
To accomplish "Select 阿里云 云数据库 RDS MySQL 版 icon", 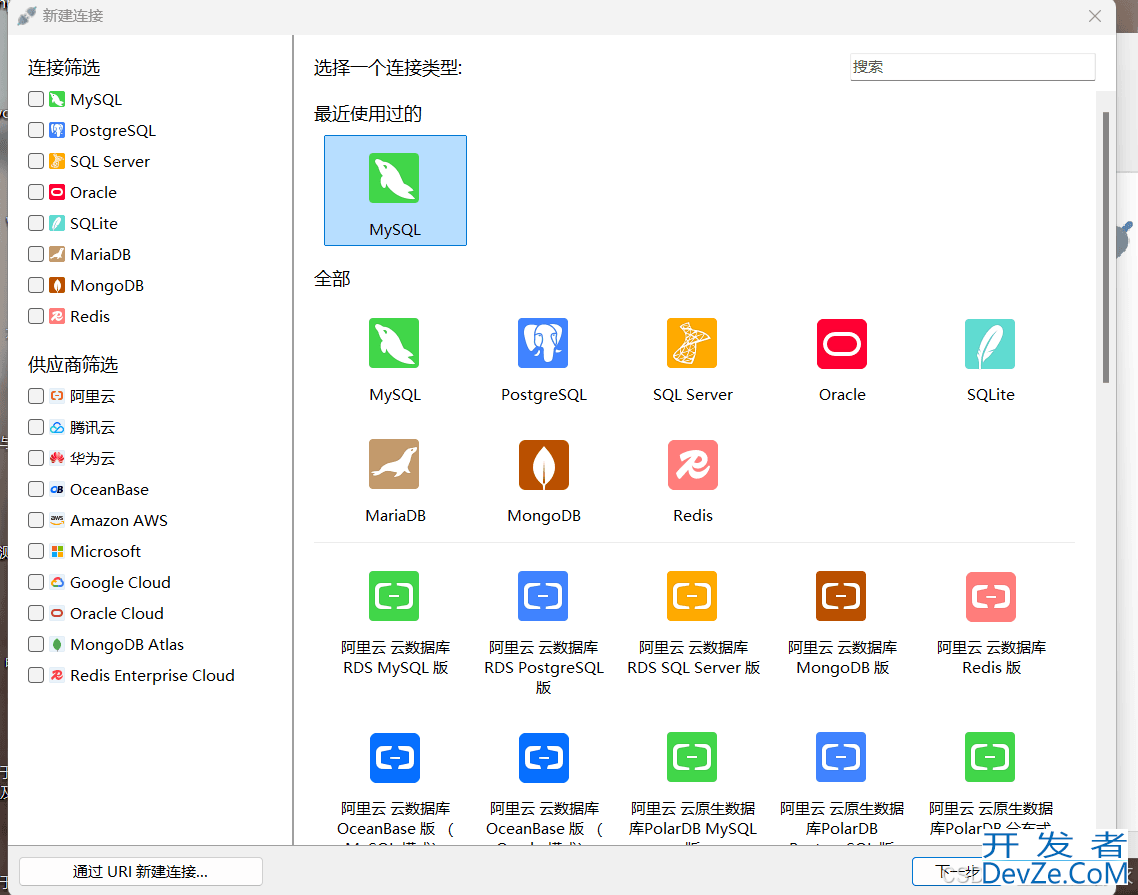I will click(394, 596).
